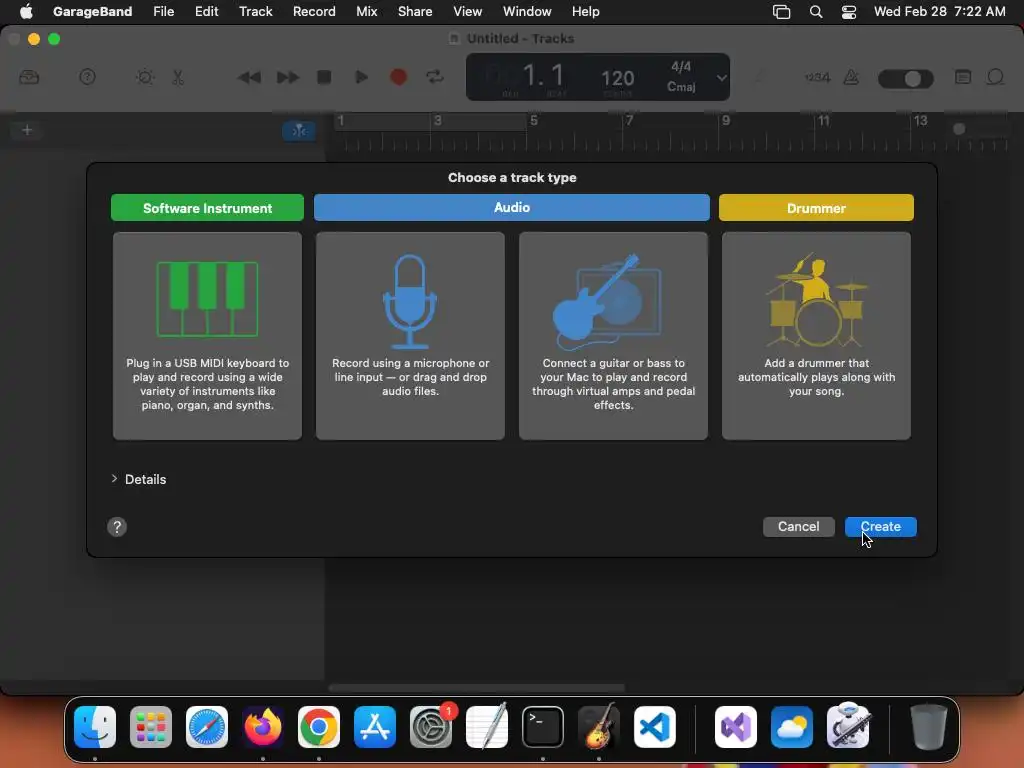Viewport: 1024px width, 768px height.
Task: Click the horizontal scrollbar in tracks area
Action: pyautogui.click(x=476, y=688)
